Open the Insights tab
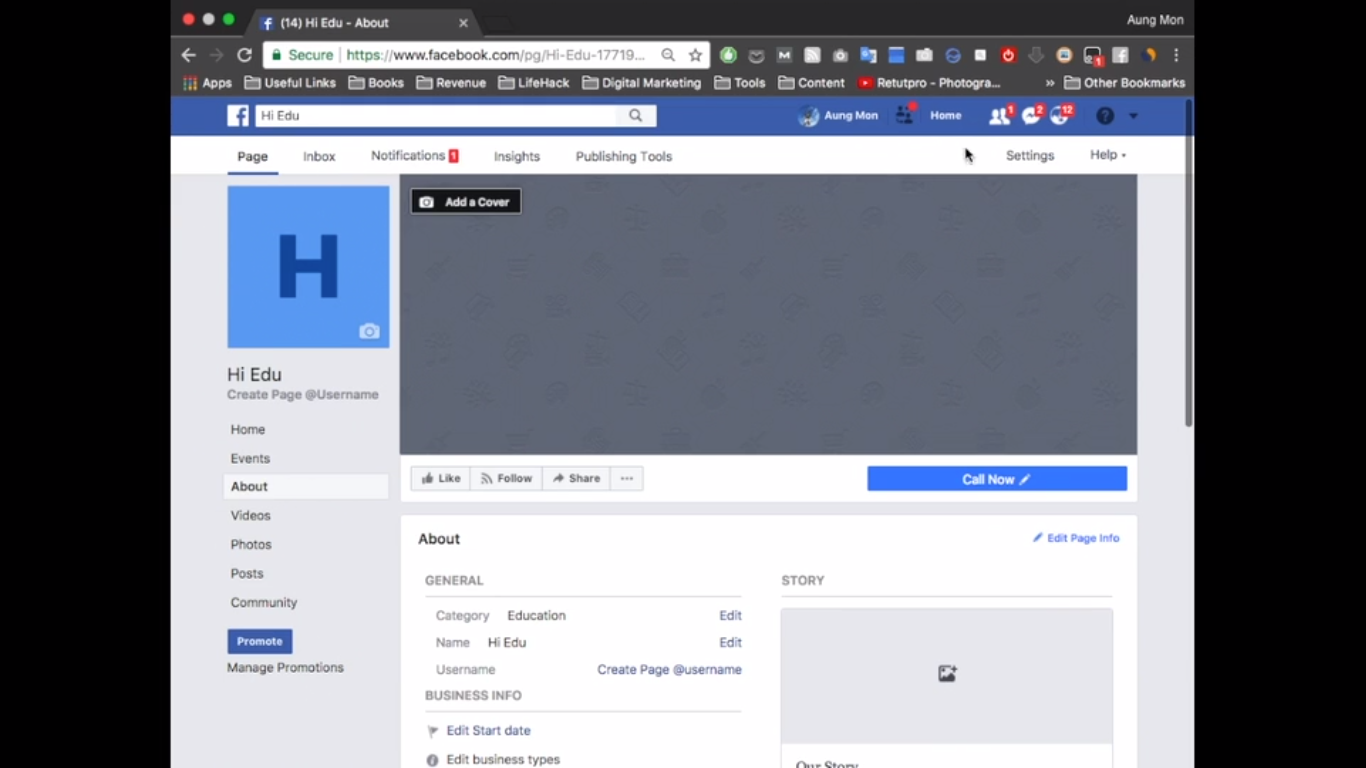1366x768 pixels. click(517, 156)
